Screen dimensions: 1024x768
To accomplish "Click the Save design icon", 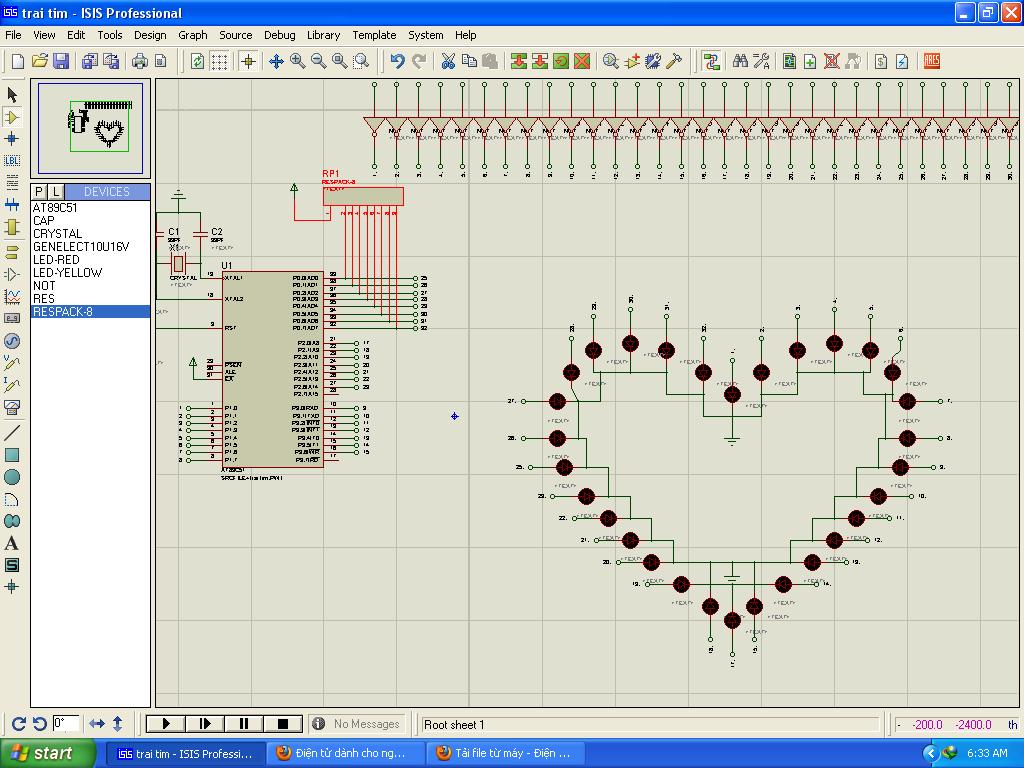I will [x=61, y=61].
